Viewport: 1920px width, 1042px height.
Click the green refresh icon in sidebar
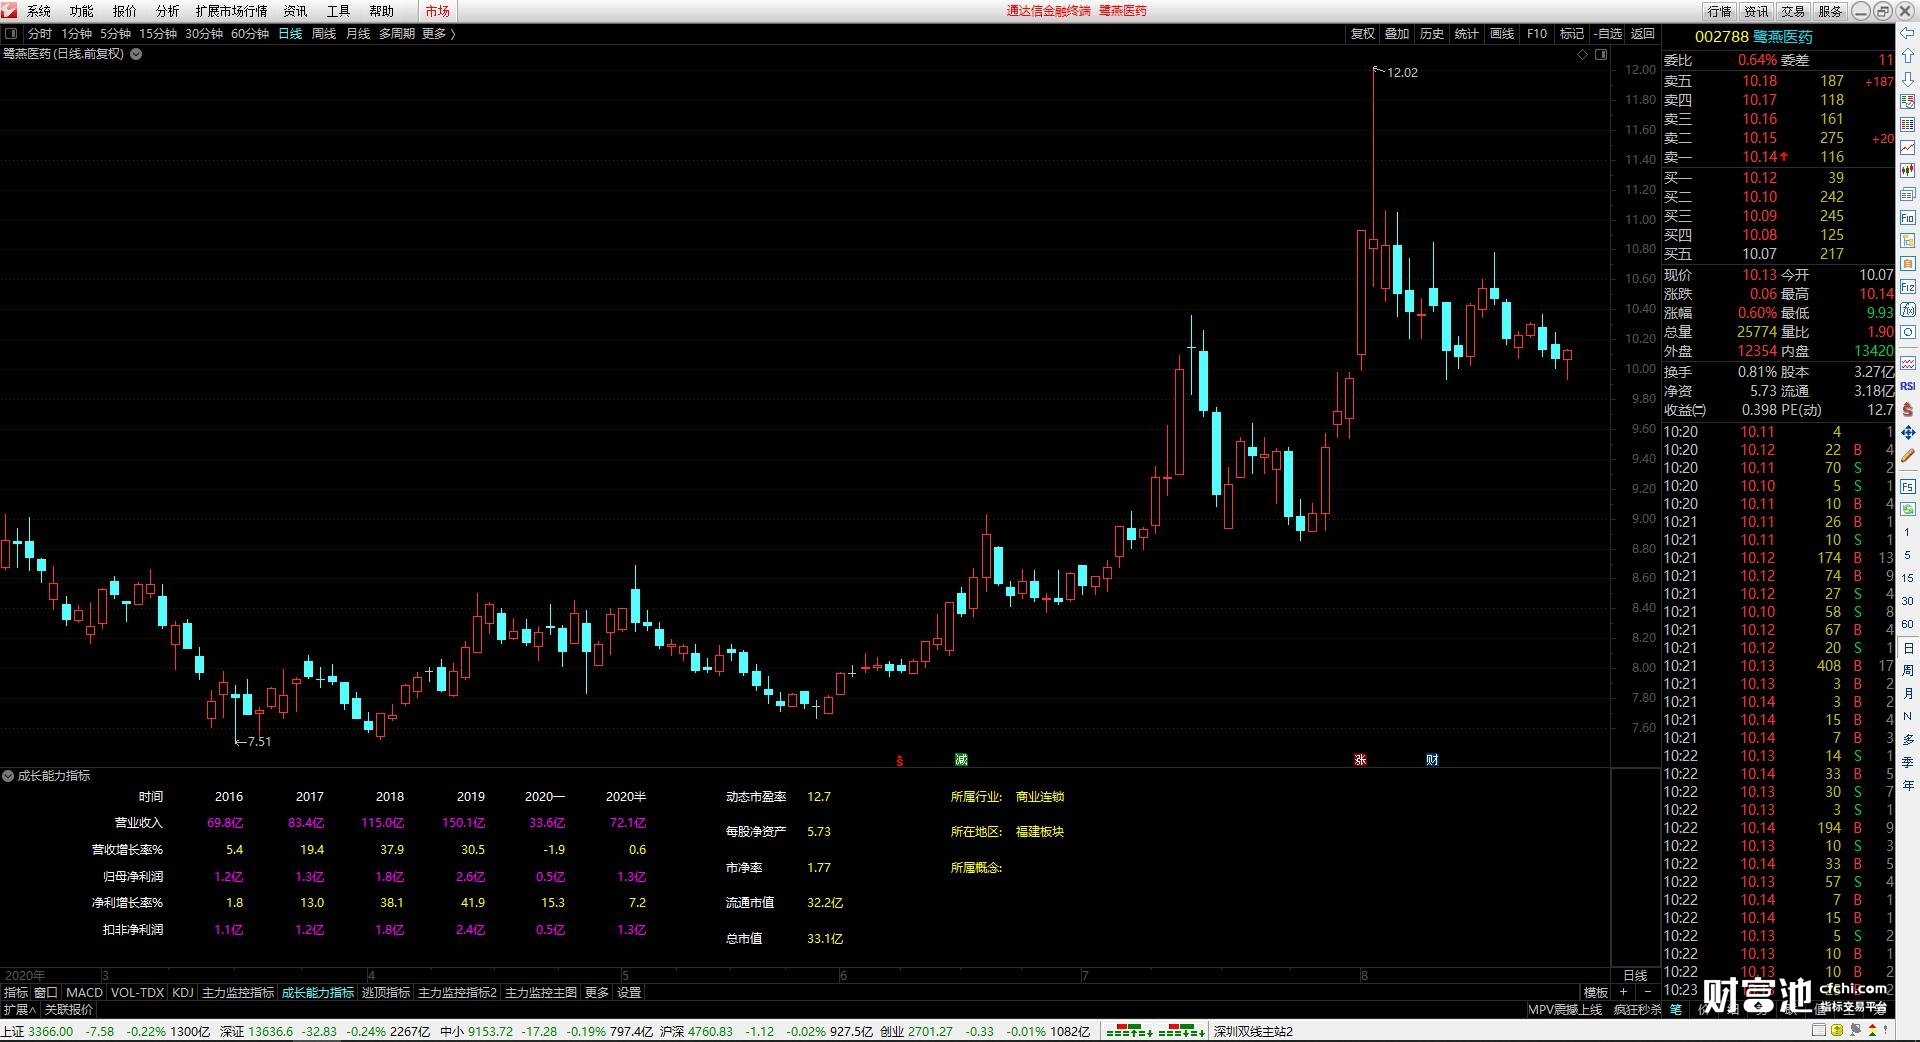[x=1907, y=510]
